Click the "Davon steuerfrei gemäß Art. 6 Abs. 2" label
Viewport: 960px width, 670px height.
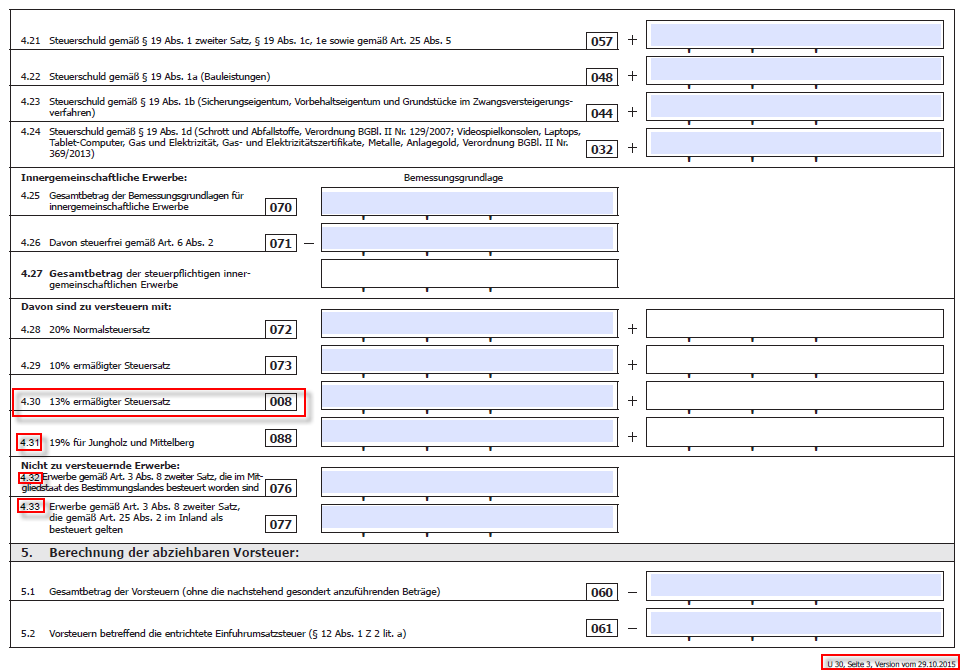coord(132,243)
